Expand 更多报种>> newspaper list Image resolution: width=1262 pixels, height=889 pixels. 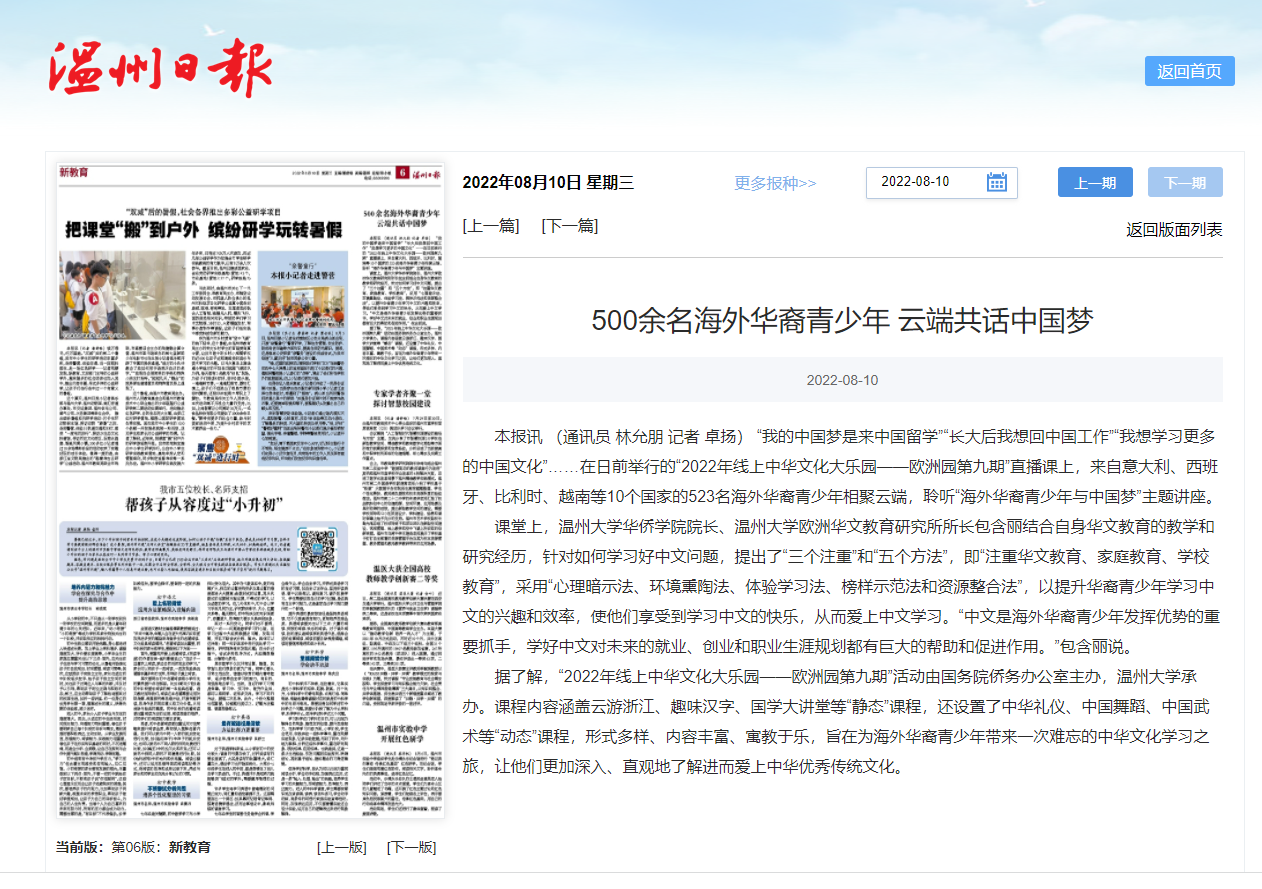(775, 183)
